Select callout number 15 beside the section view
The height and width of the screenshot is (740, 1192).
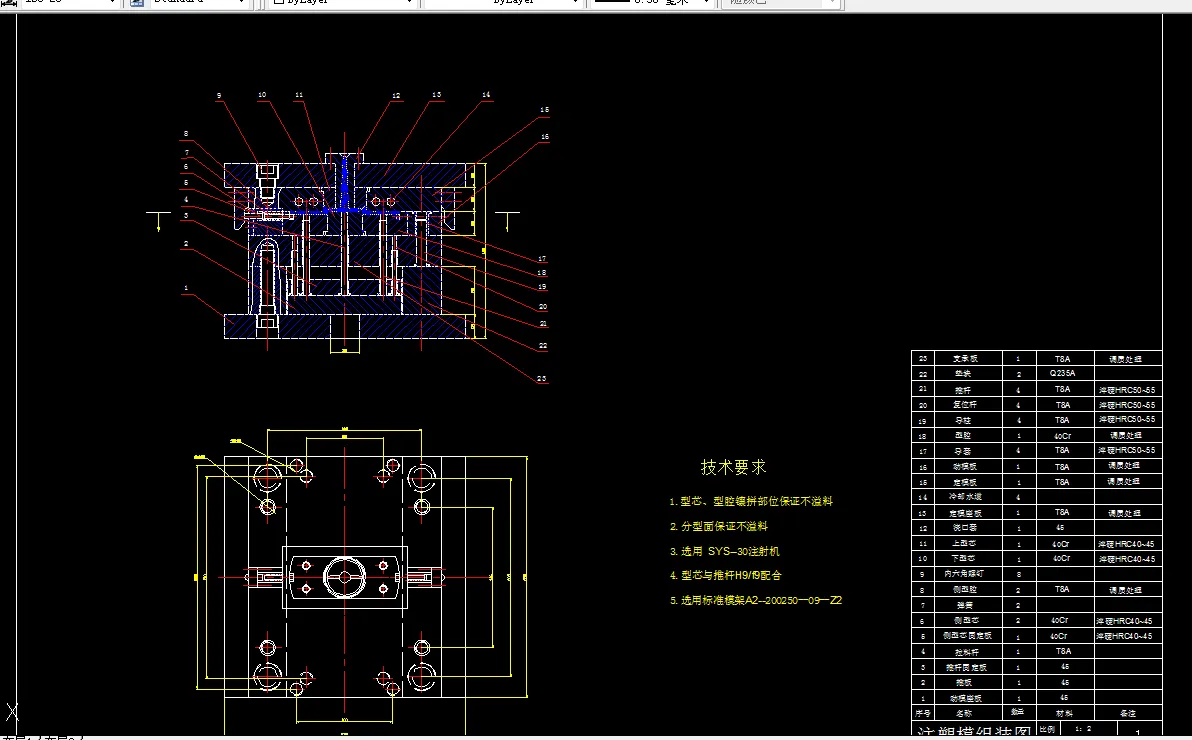pos(544,110)
